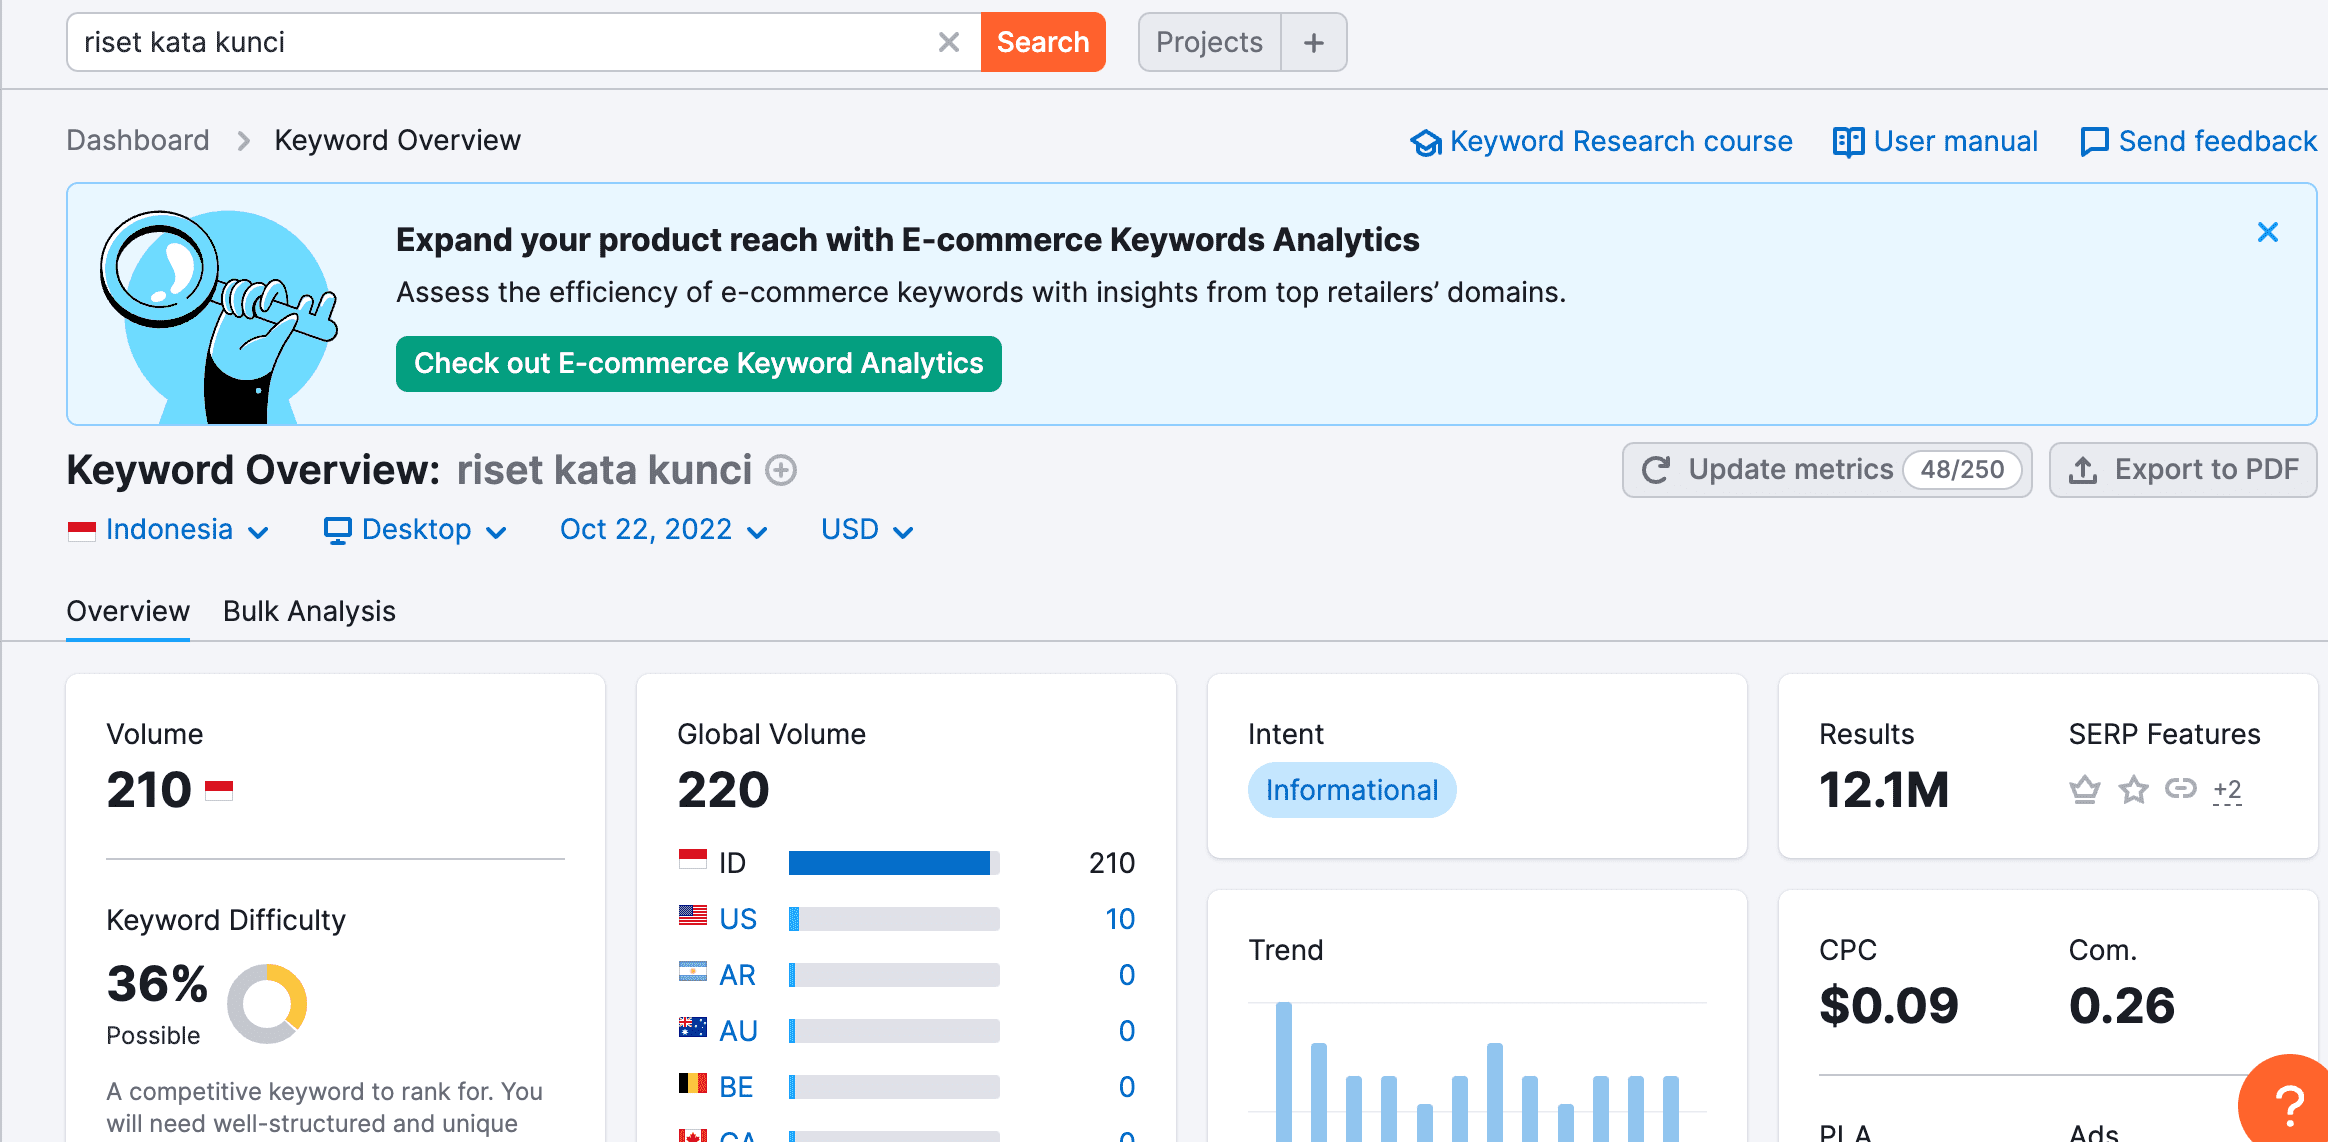Expand the Oct 22, 2022 date picker
Viewport: 2328px width, 1142px height.
[x=663, y=530]
